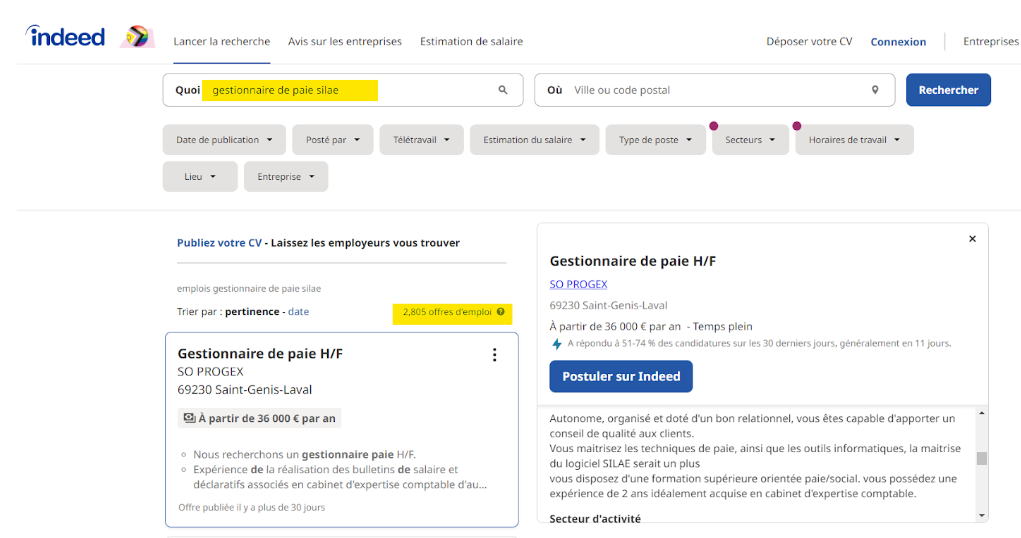Click the description scrollbar thumb

pos(981,458)
